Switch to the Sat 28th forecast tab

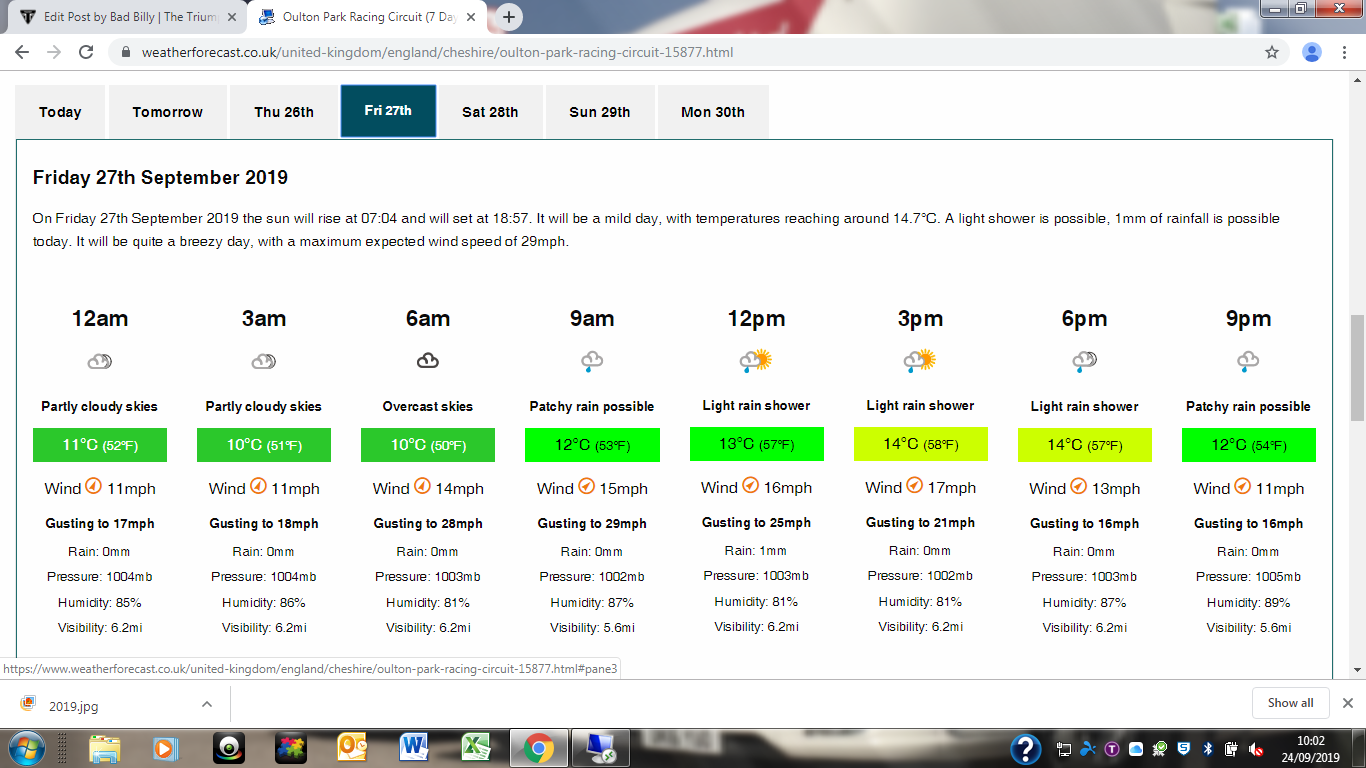(x=490, y=112)
